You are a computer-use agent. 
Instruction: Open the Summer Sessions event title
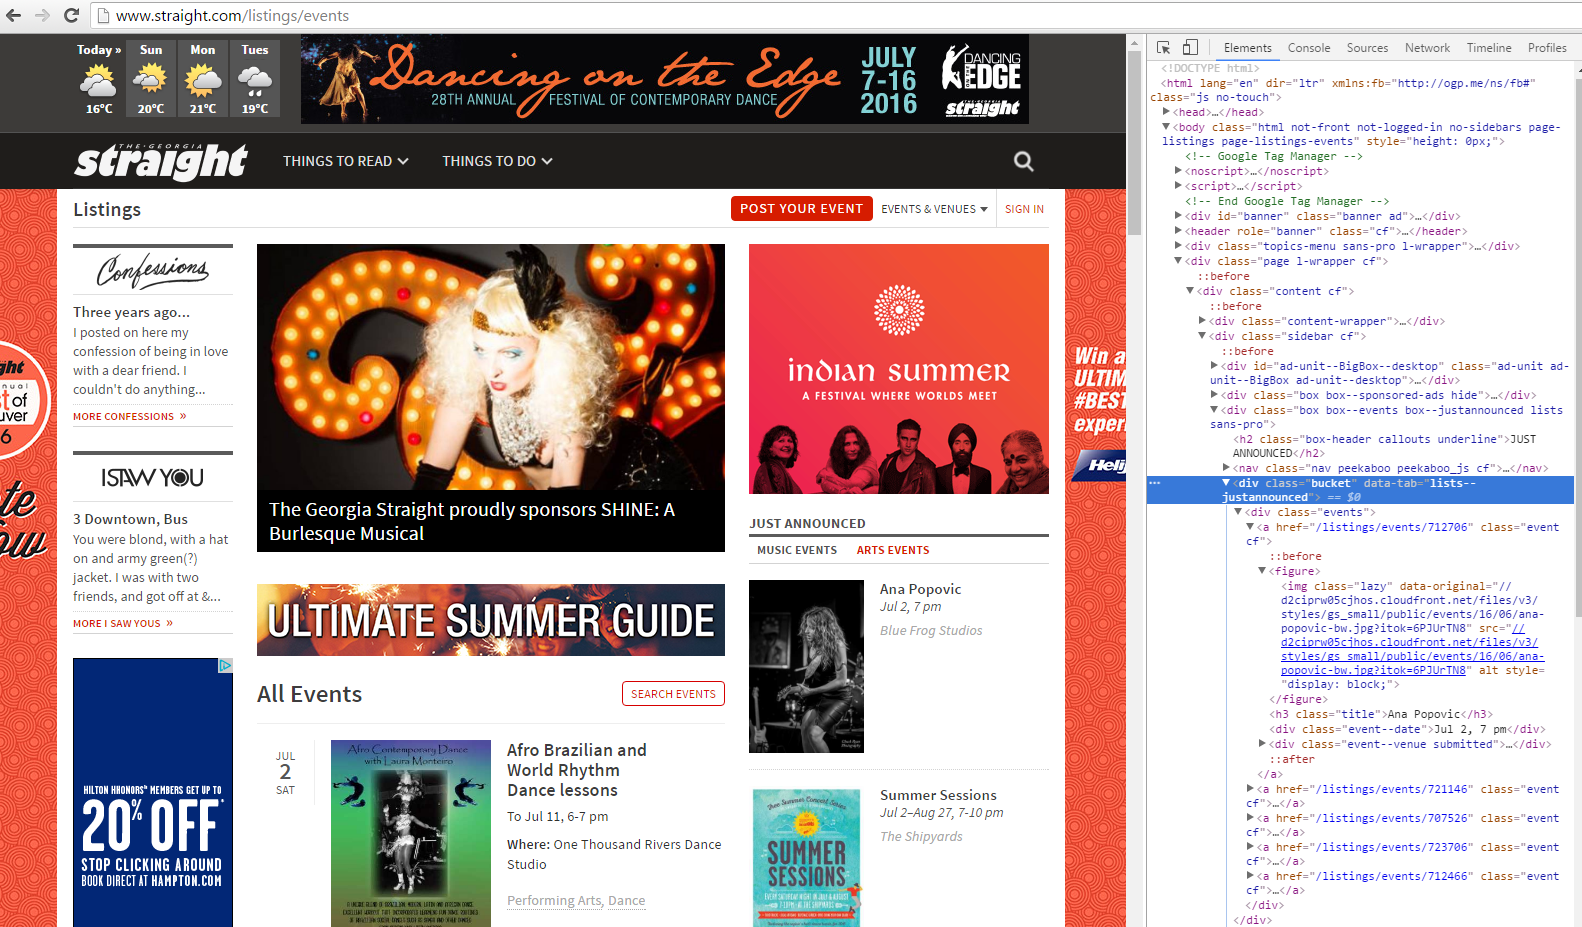938,795
